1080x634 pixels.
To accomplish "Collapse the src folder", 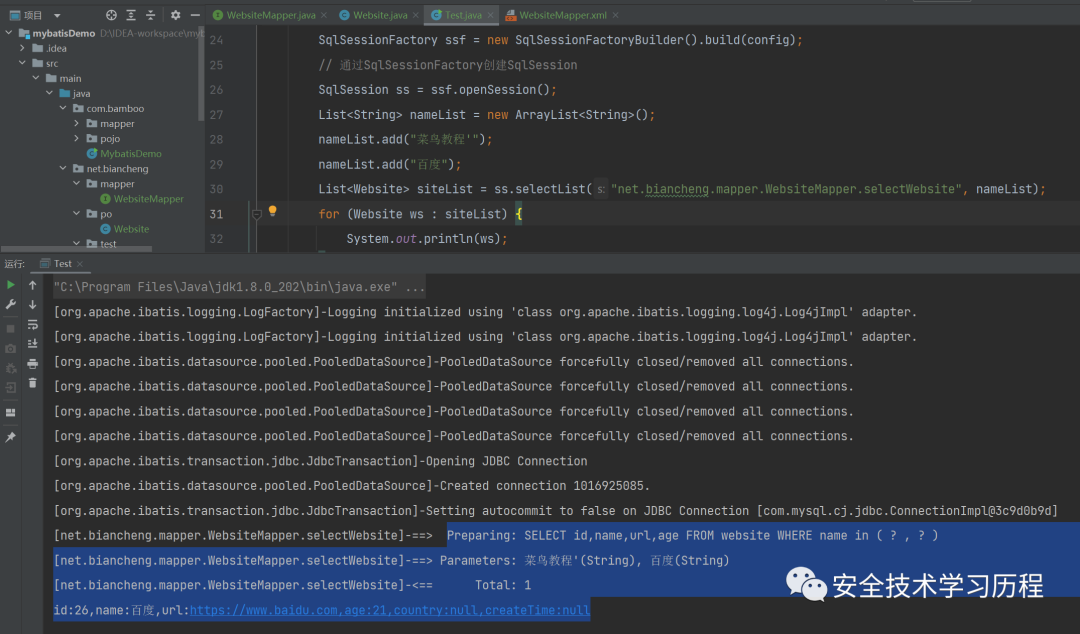I will point(22,63).
